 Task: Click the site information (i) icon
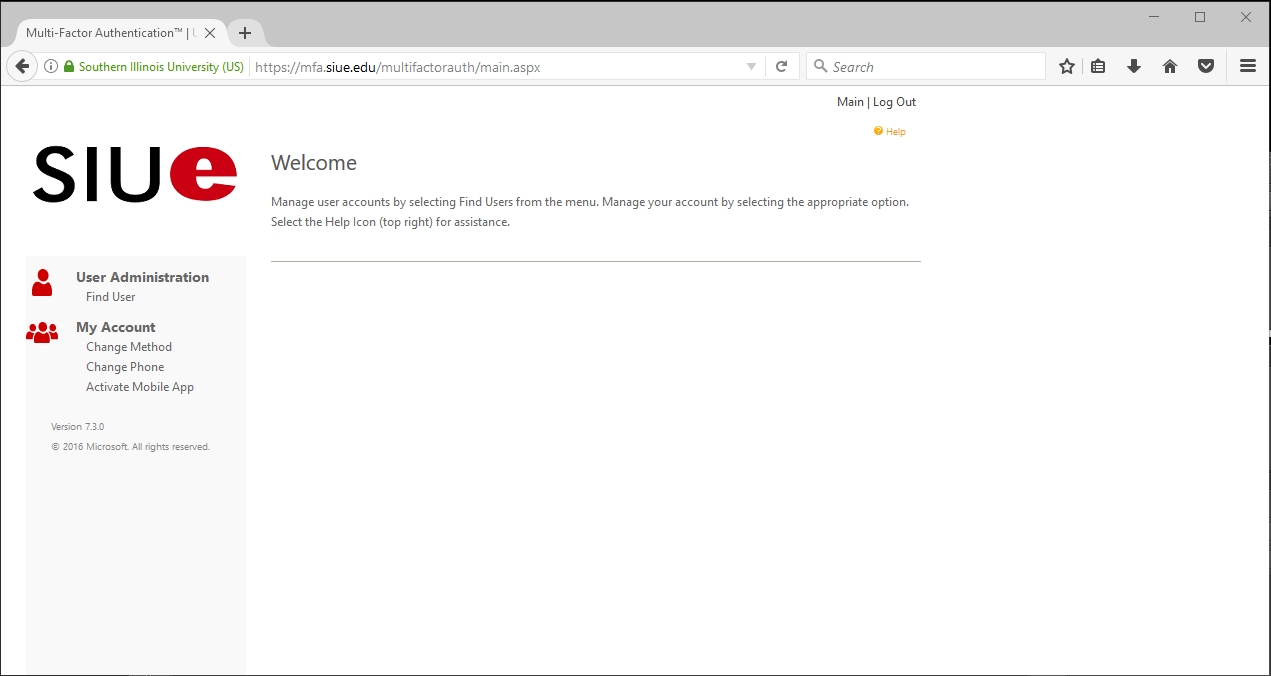click(x=51, y=67)
